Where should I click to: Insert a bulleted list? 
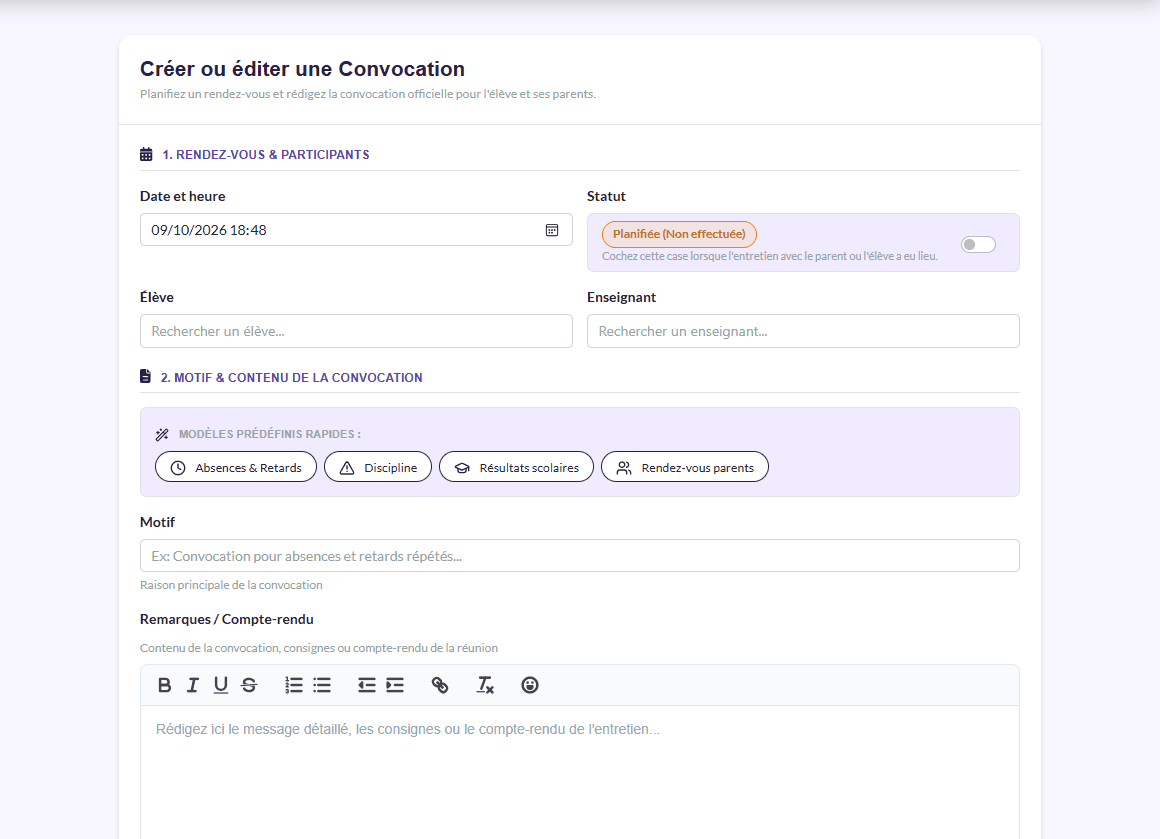322,685
